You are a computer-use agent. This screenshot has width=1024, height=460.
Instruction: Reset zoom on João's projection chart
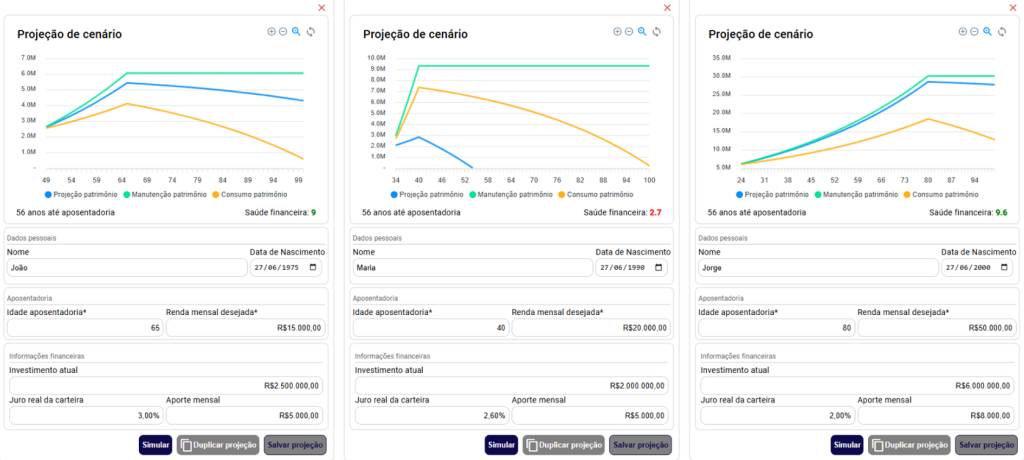(311, 31)
